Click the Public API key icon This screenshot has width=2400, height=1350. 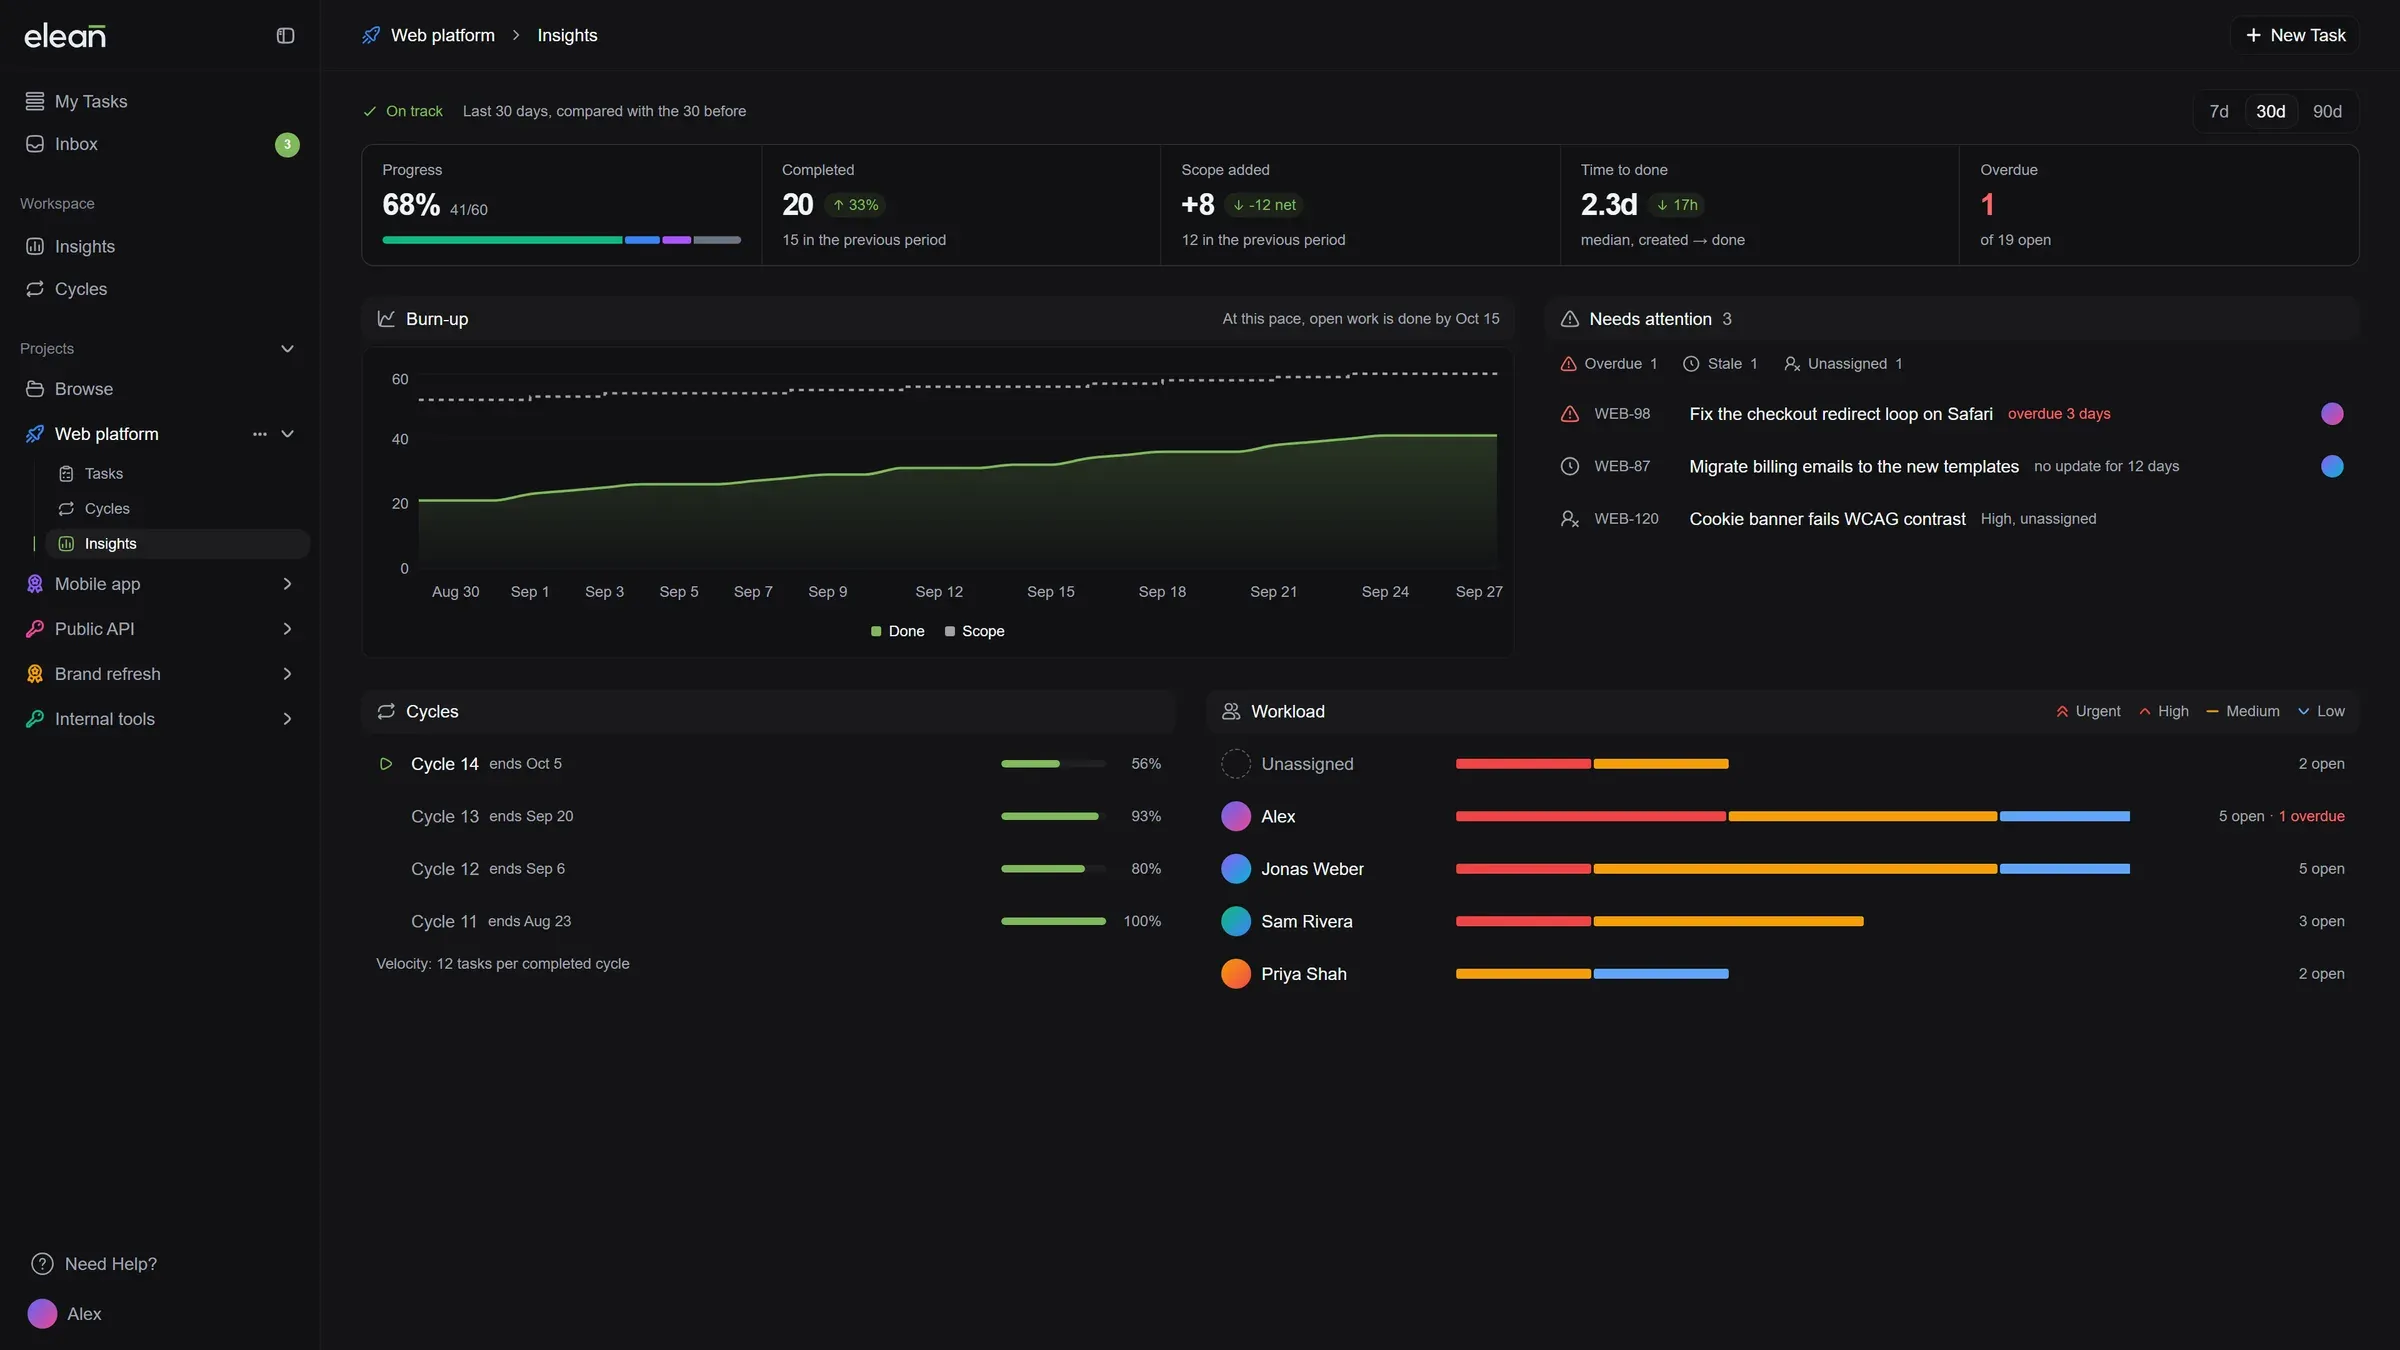[35, 629]
